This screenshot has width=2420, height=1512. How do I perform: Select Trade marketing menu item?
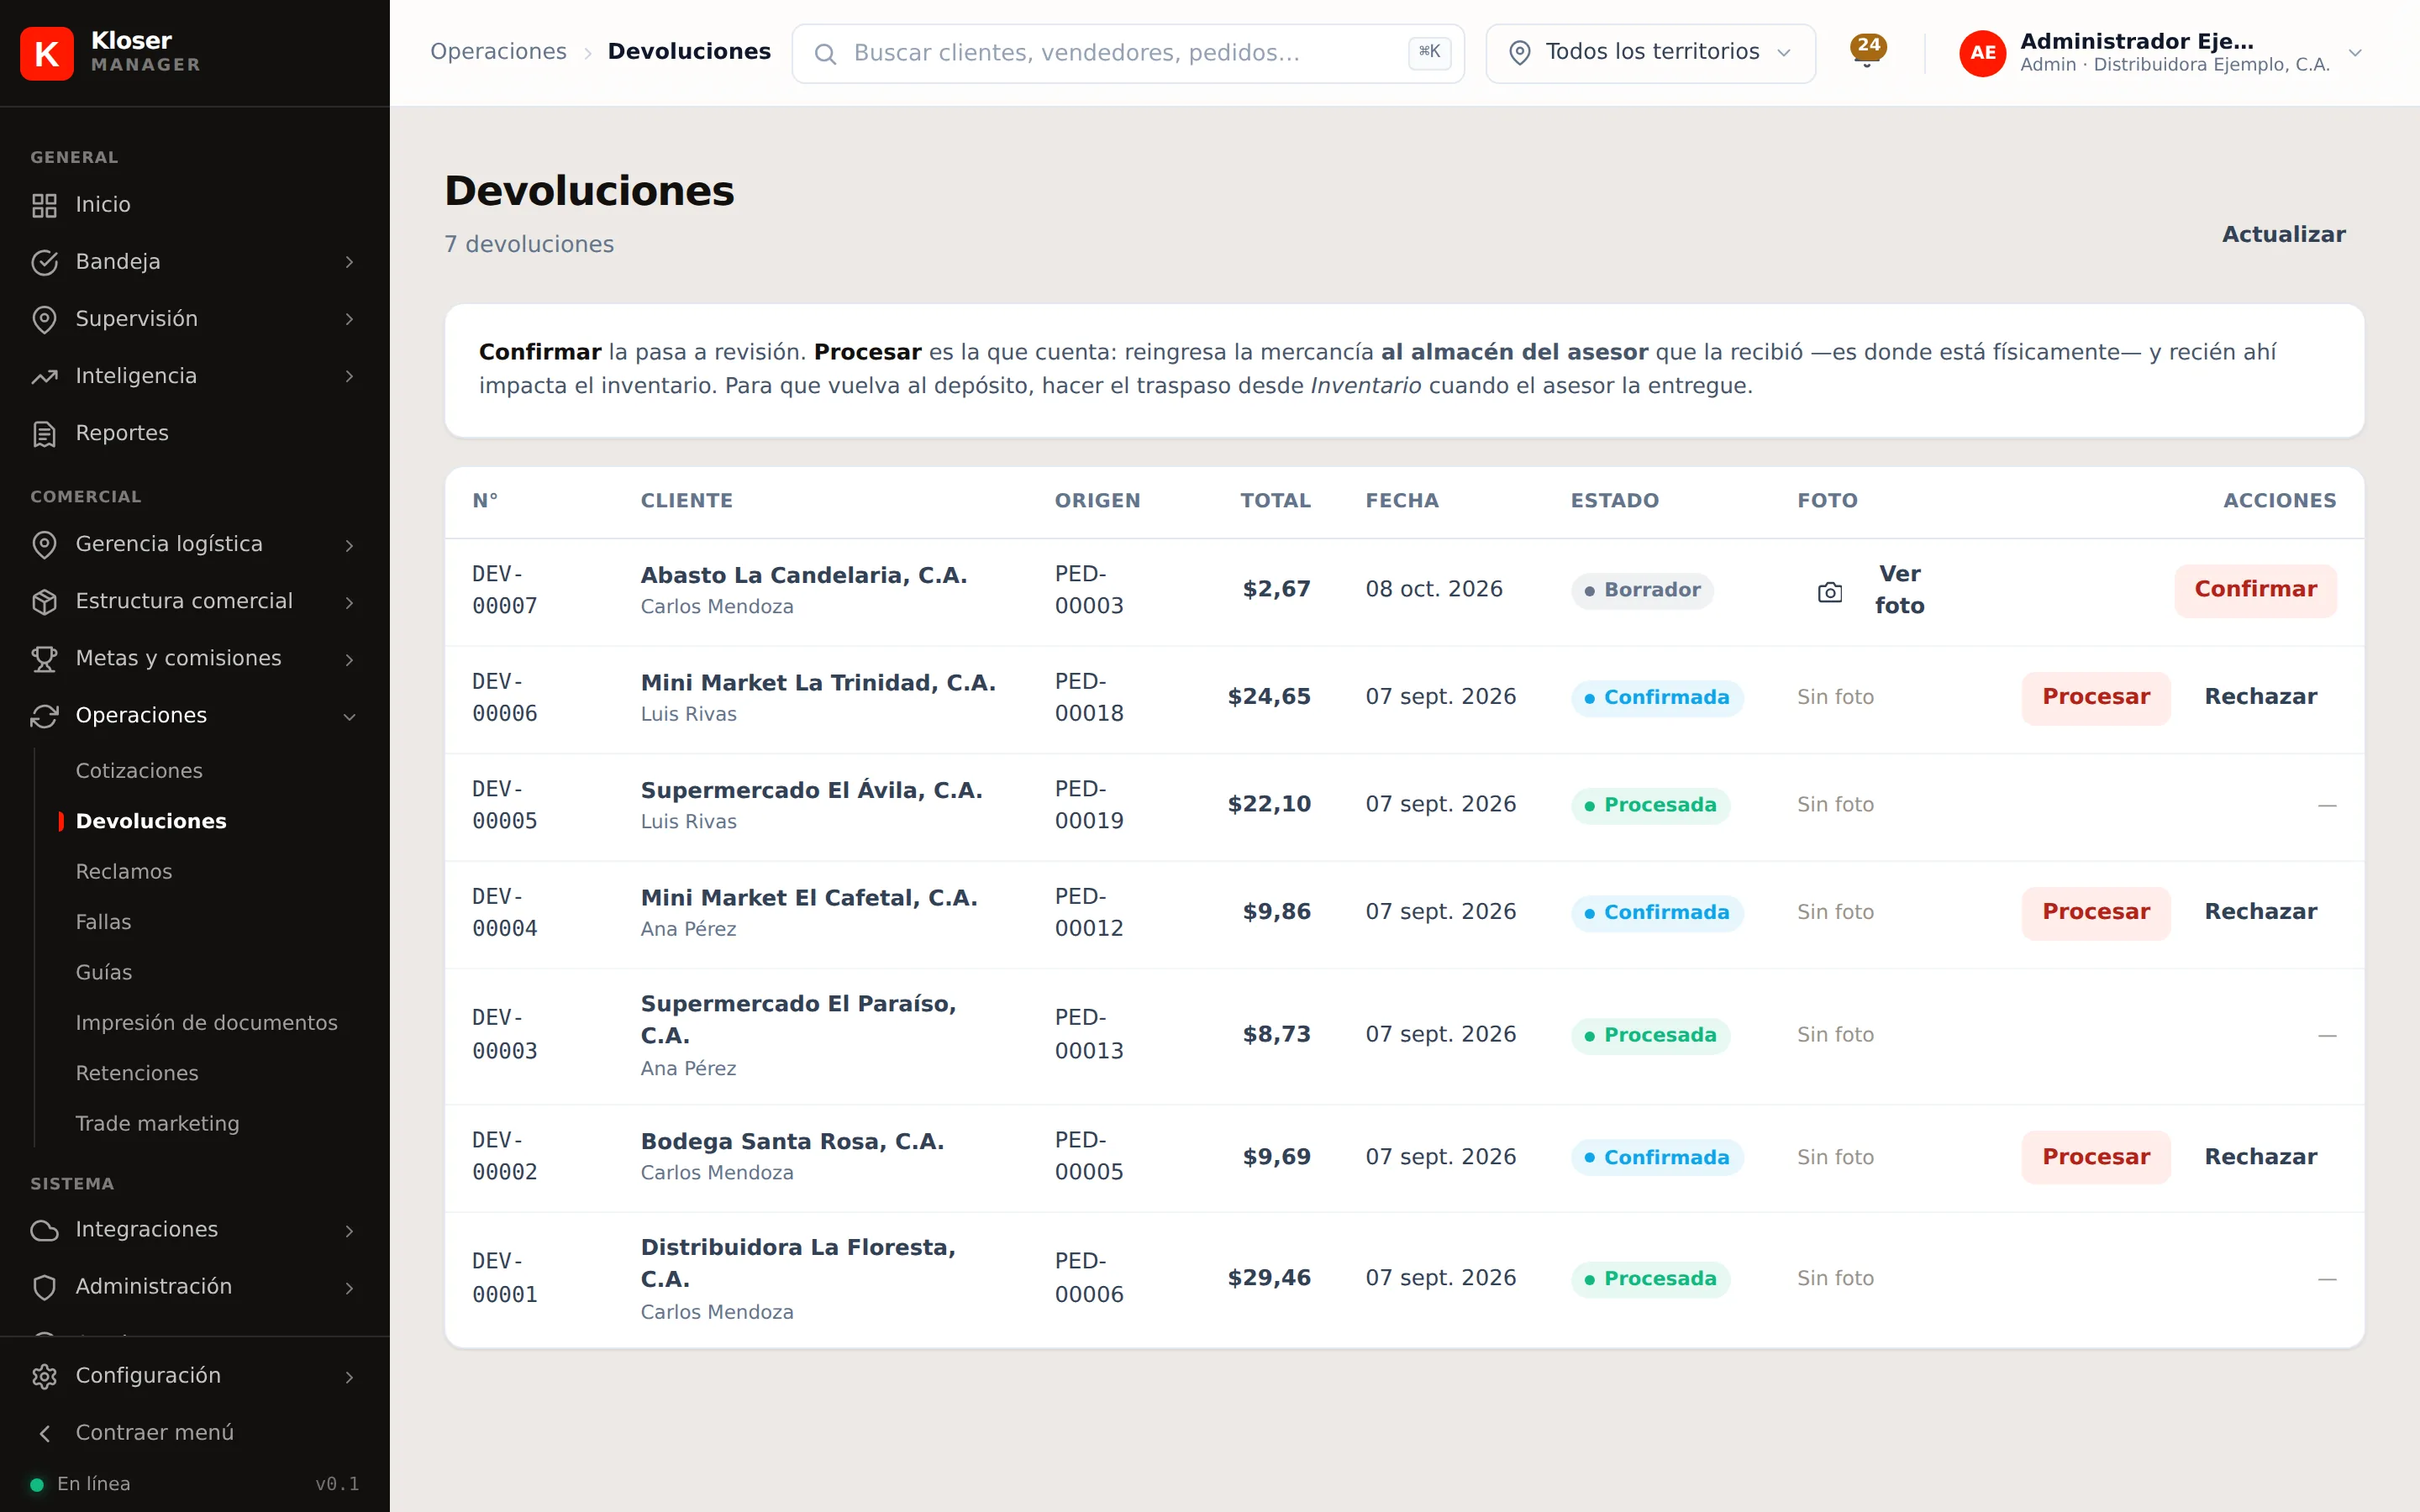click(x=158, y=1123)
